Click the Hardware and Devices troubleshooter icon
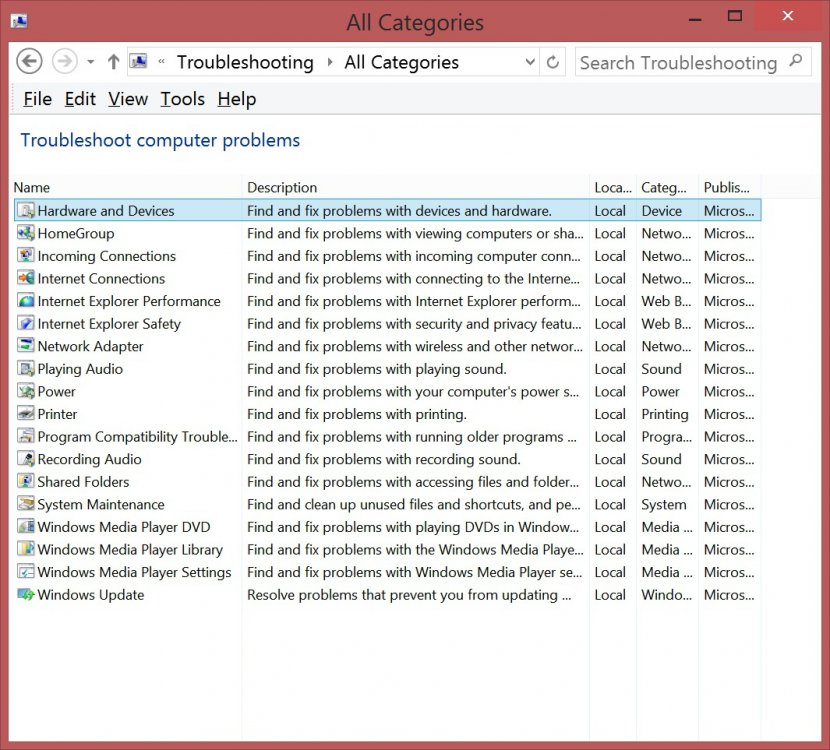Image resolution: width=830 pixels, height=750 pixels. [25, 211]
